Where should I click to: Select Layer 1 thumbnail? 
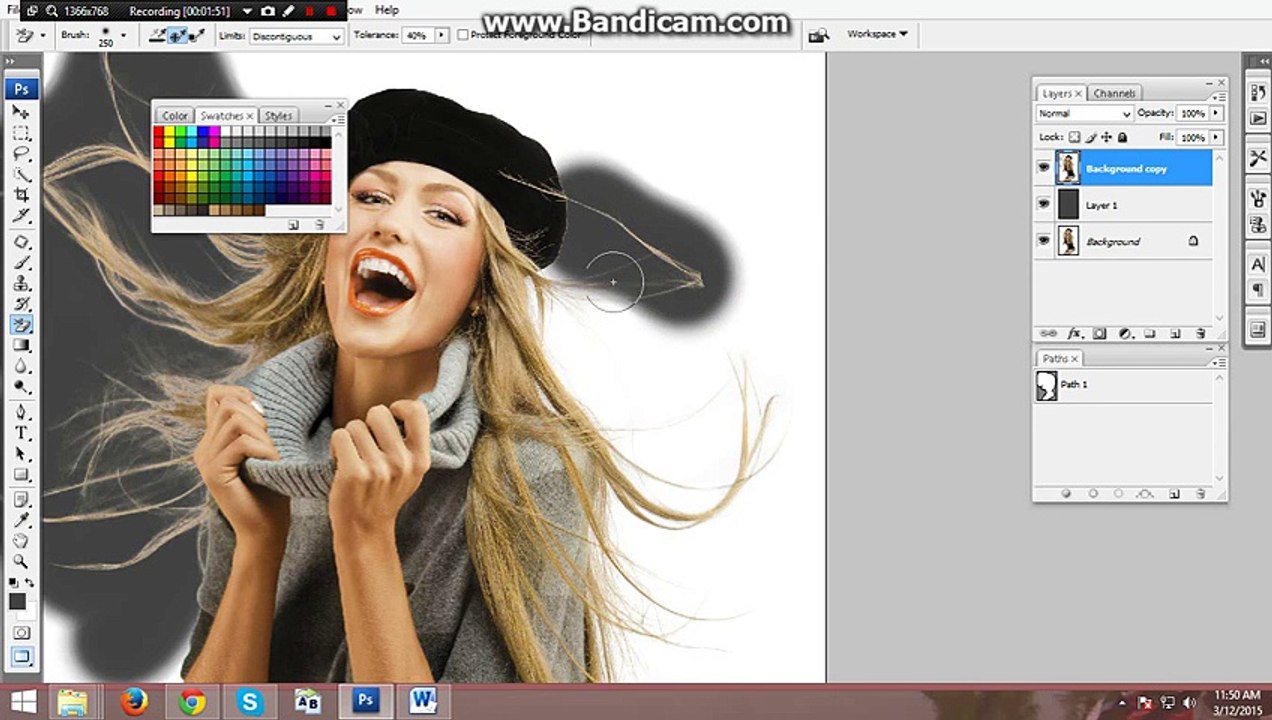pyautogui.click(x=1068, y=204)
